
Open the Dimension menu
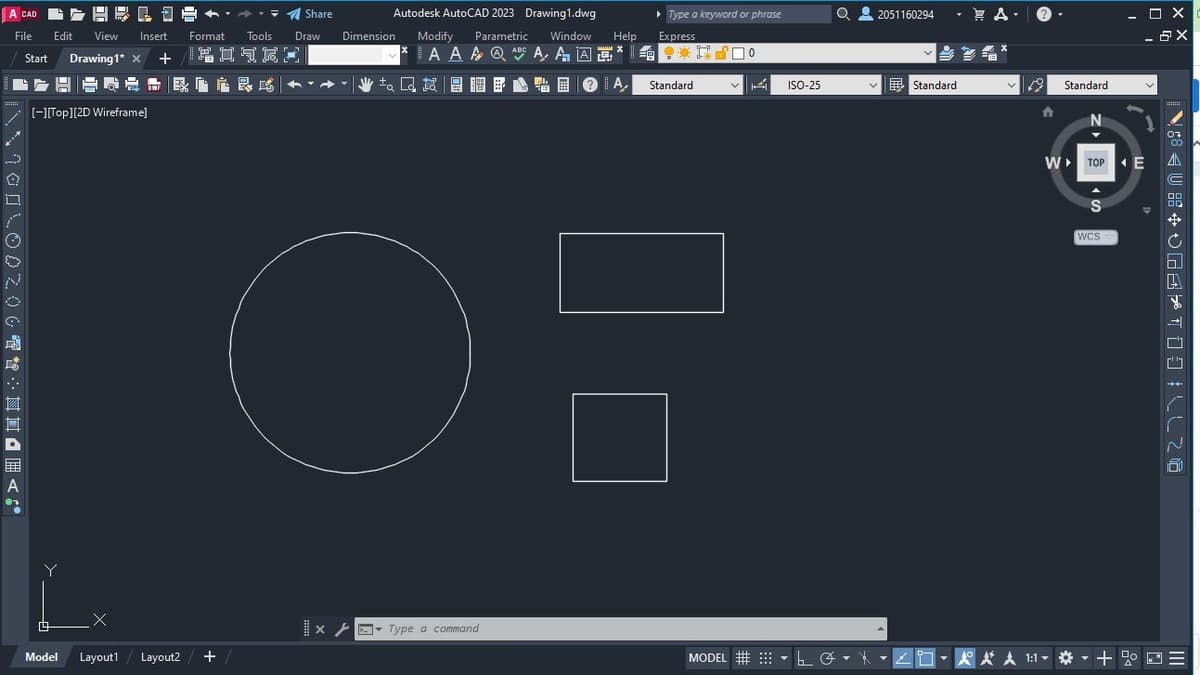(368, 36)
